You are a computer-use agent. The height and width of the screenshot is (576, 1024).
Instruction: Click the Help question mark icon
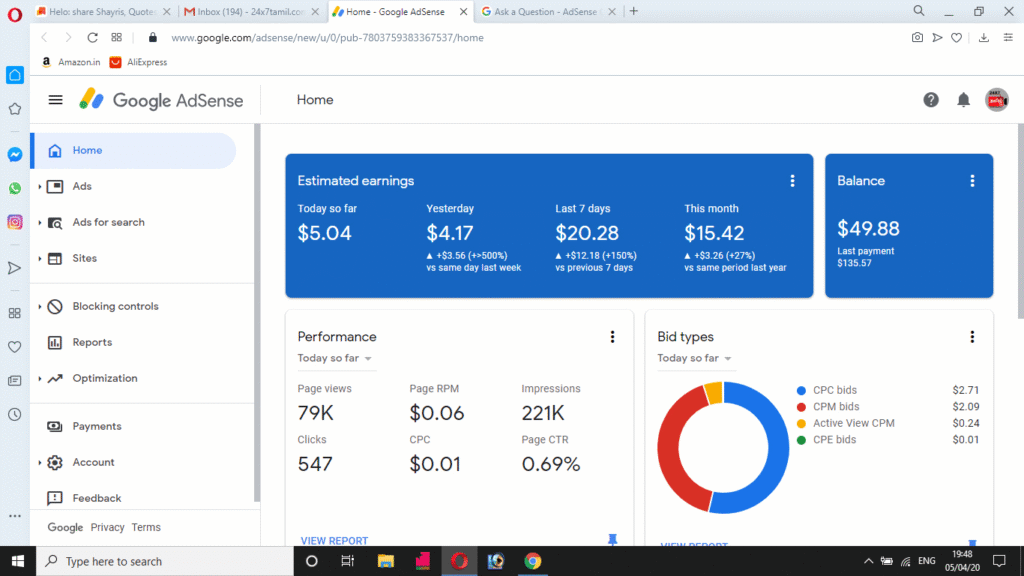[931, 100]
